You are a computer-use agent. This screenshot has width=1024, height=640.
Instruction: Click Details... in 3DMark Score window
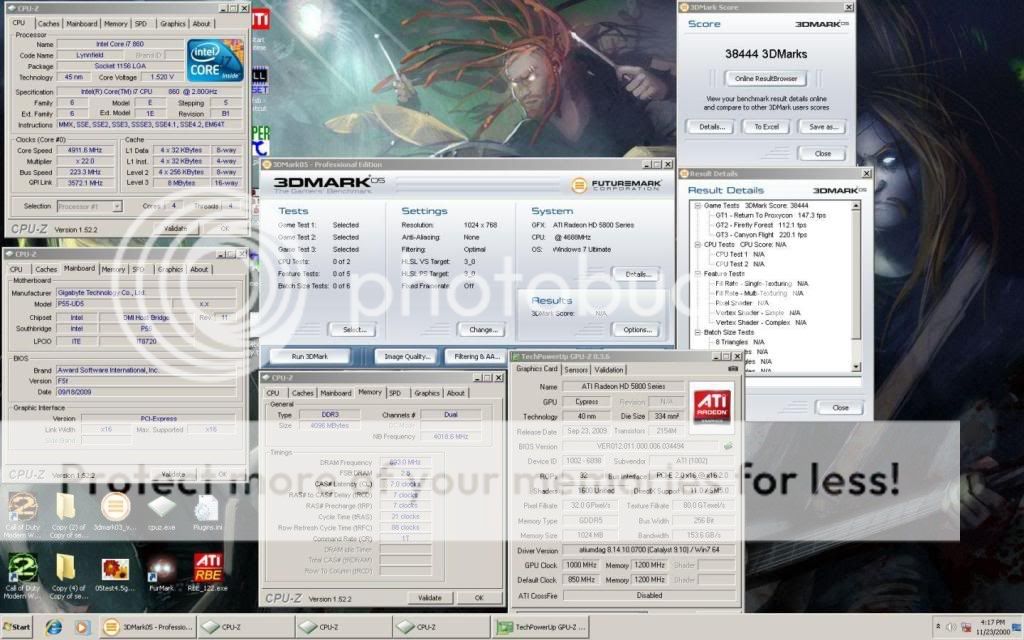coord(710,127)
